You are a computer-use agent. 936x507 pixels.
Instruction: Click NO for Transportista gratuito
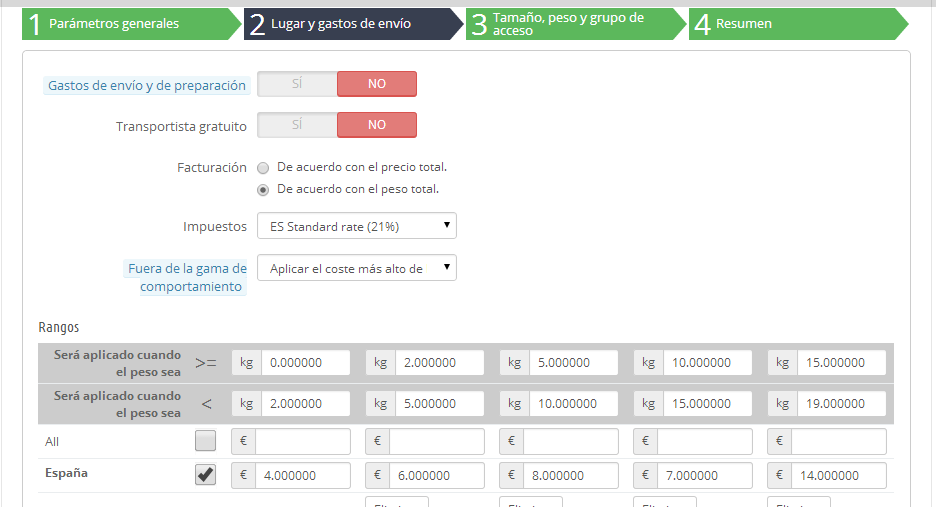click(x=377, y=125)
